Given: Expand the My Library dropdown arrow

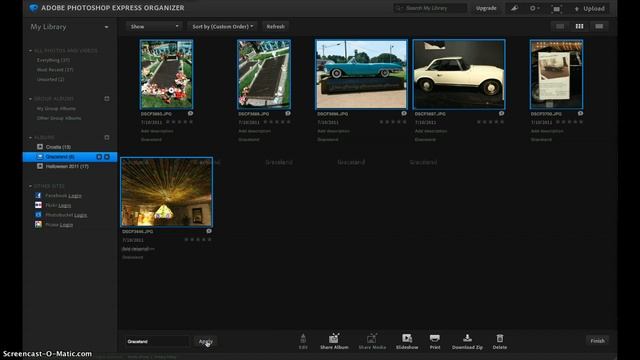Looking at the screenshot, I should [x=107, y=27].
